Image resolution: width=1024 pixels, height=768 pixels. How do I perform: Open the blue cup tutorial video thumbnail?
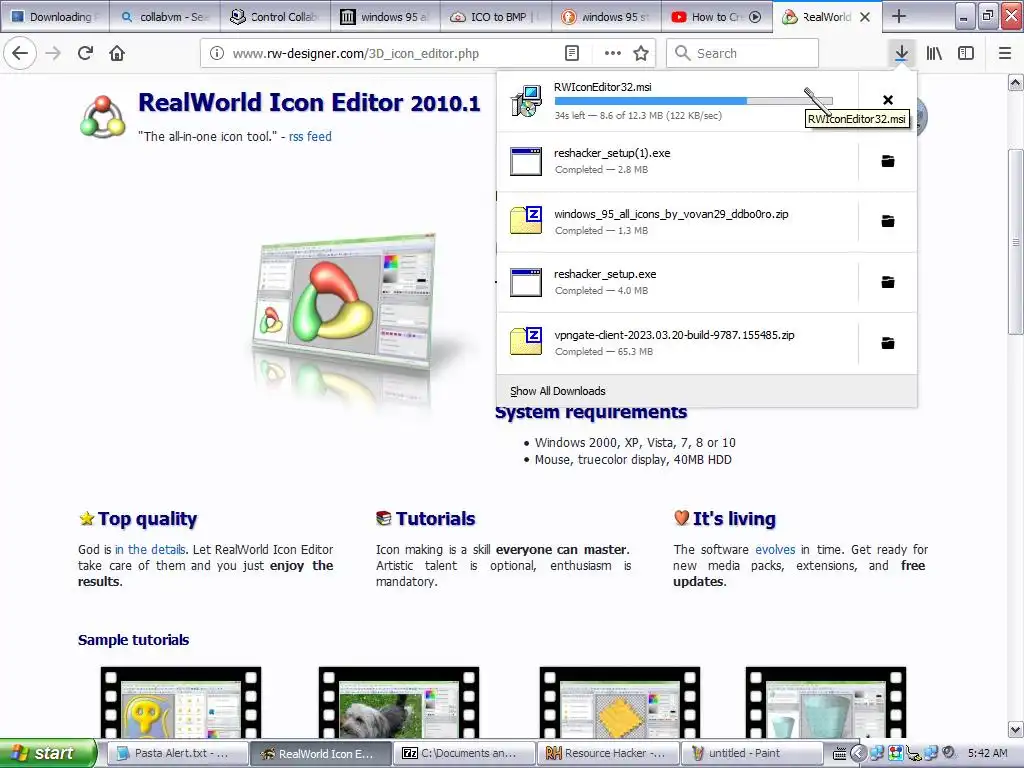[826, 702]
